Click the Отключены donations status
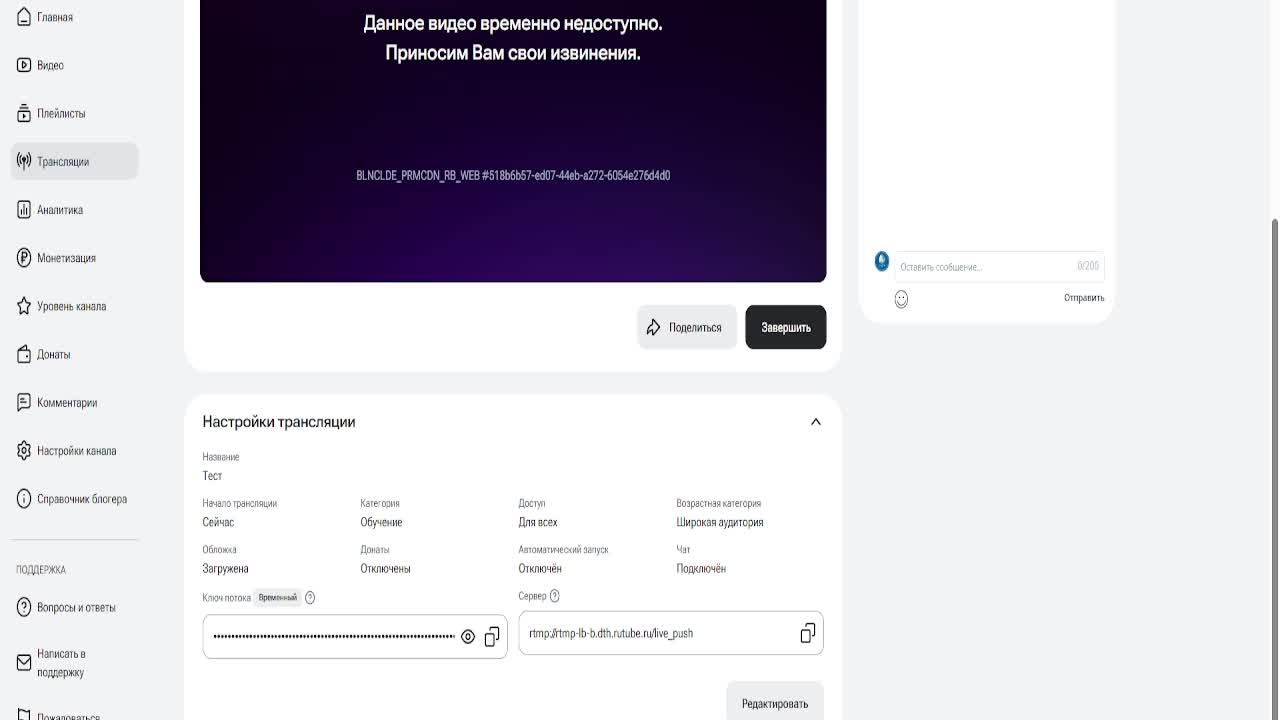This screenshot has width=1280, height=720. tap(385, 568)
